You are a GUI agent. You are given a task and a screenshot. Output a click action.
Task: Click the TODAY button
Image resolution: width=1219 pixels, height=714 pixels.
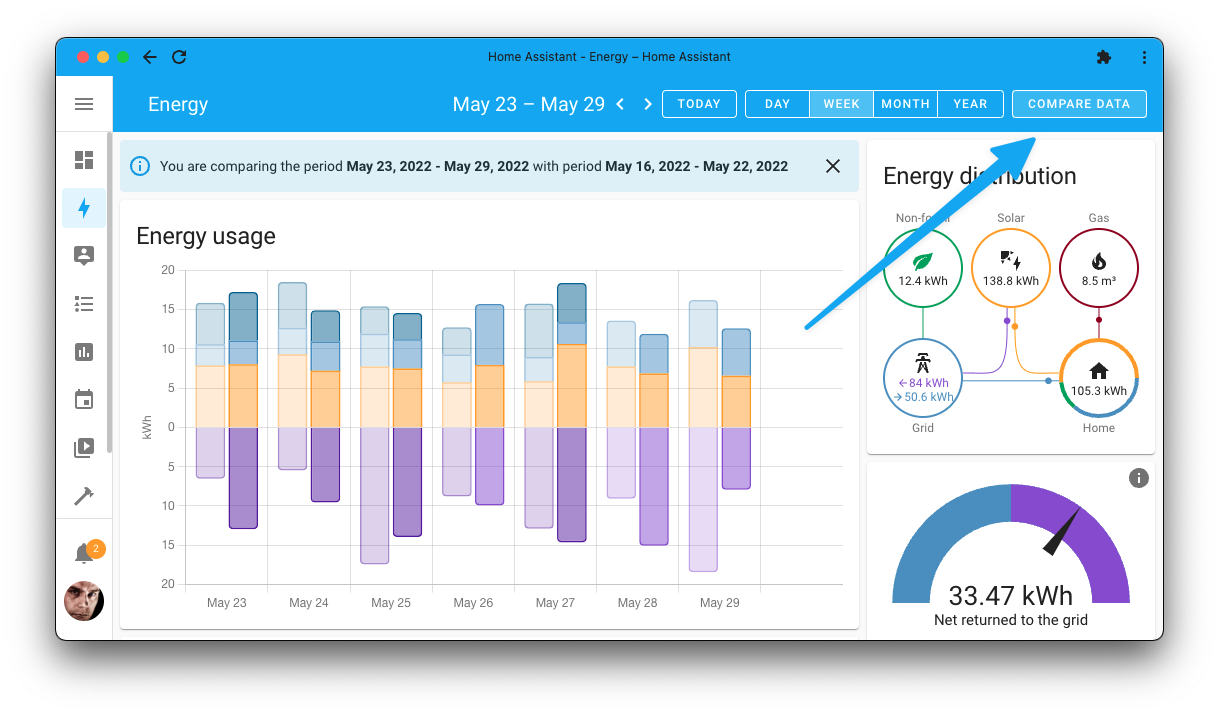point(699,103)
